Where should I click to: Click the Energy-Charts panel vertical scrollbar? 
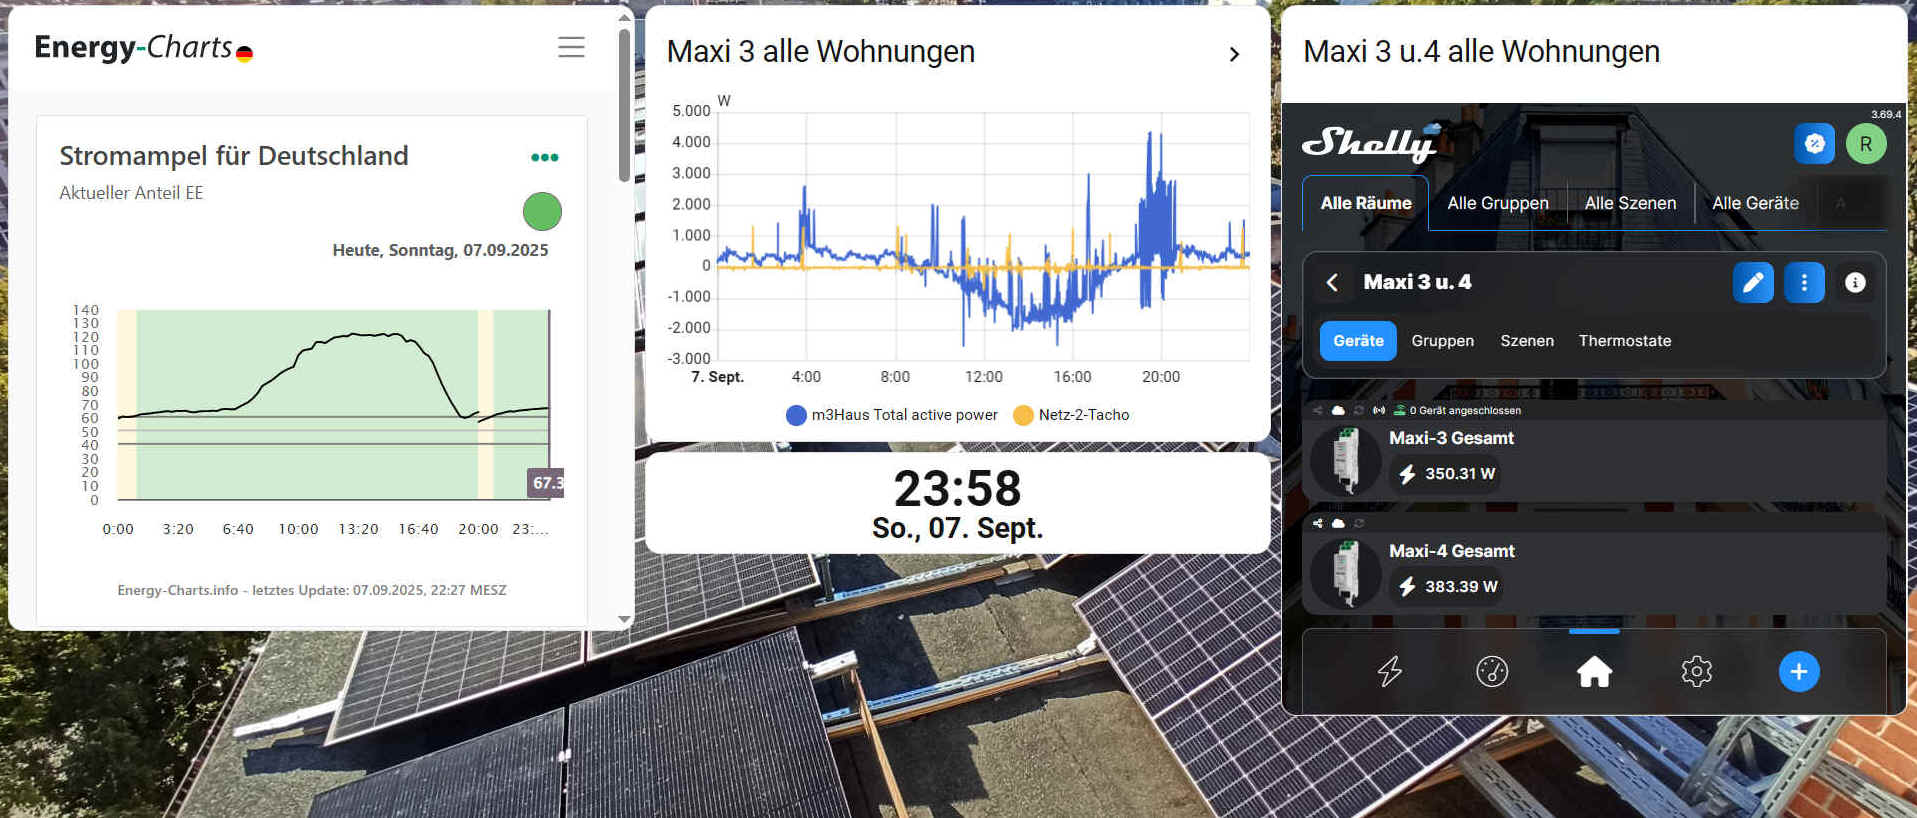[x=624, y=105]
